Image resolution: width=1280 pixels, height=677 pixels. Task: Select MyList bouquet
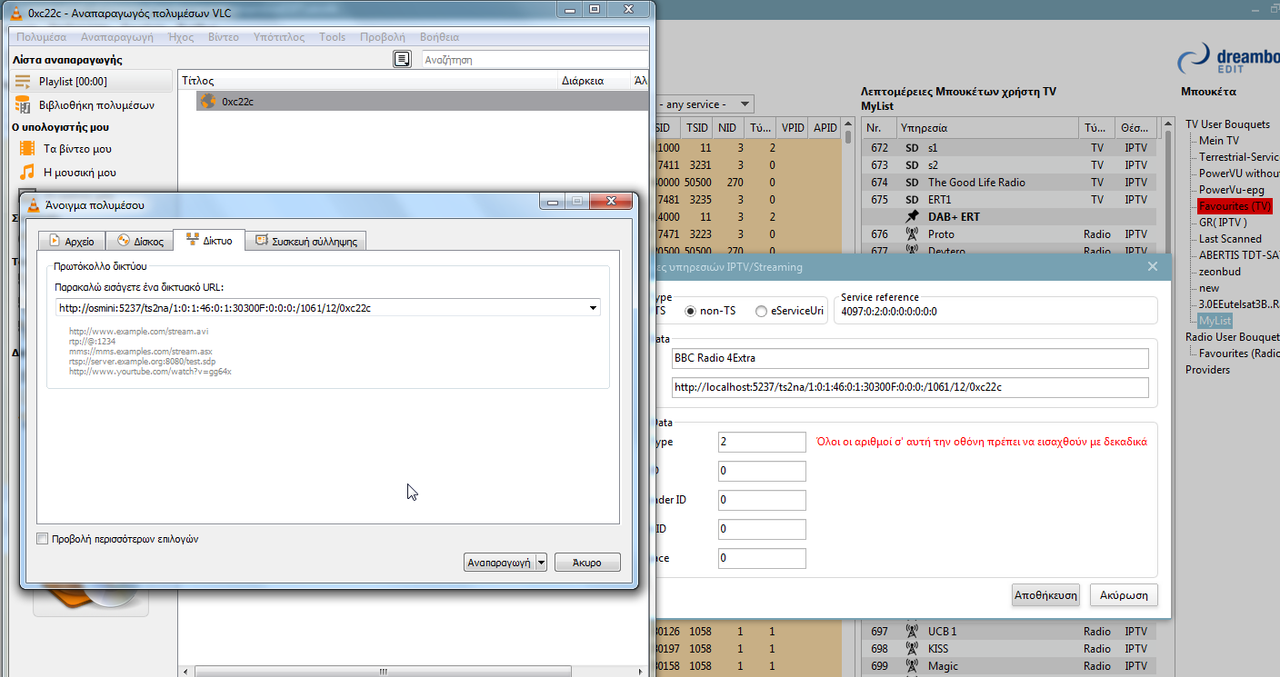coord(1215,321)
